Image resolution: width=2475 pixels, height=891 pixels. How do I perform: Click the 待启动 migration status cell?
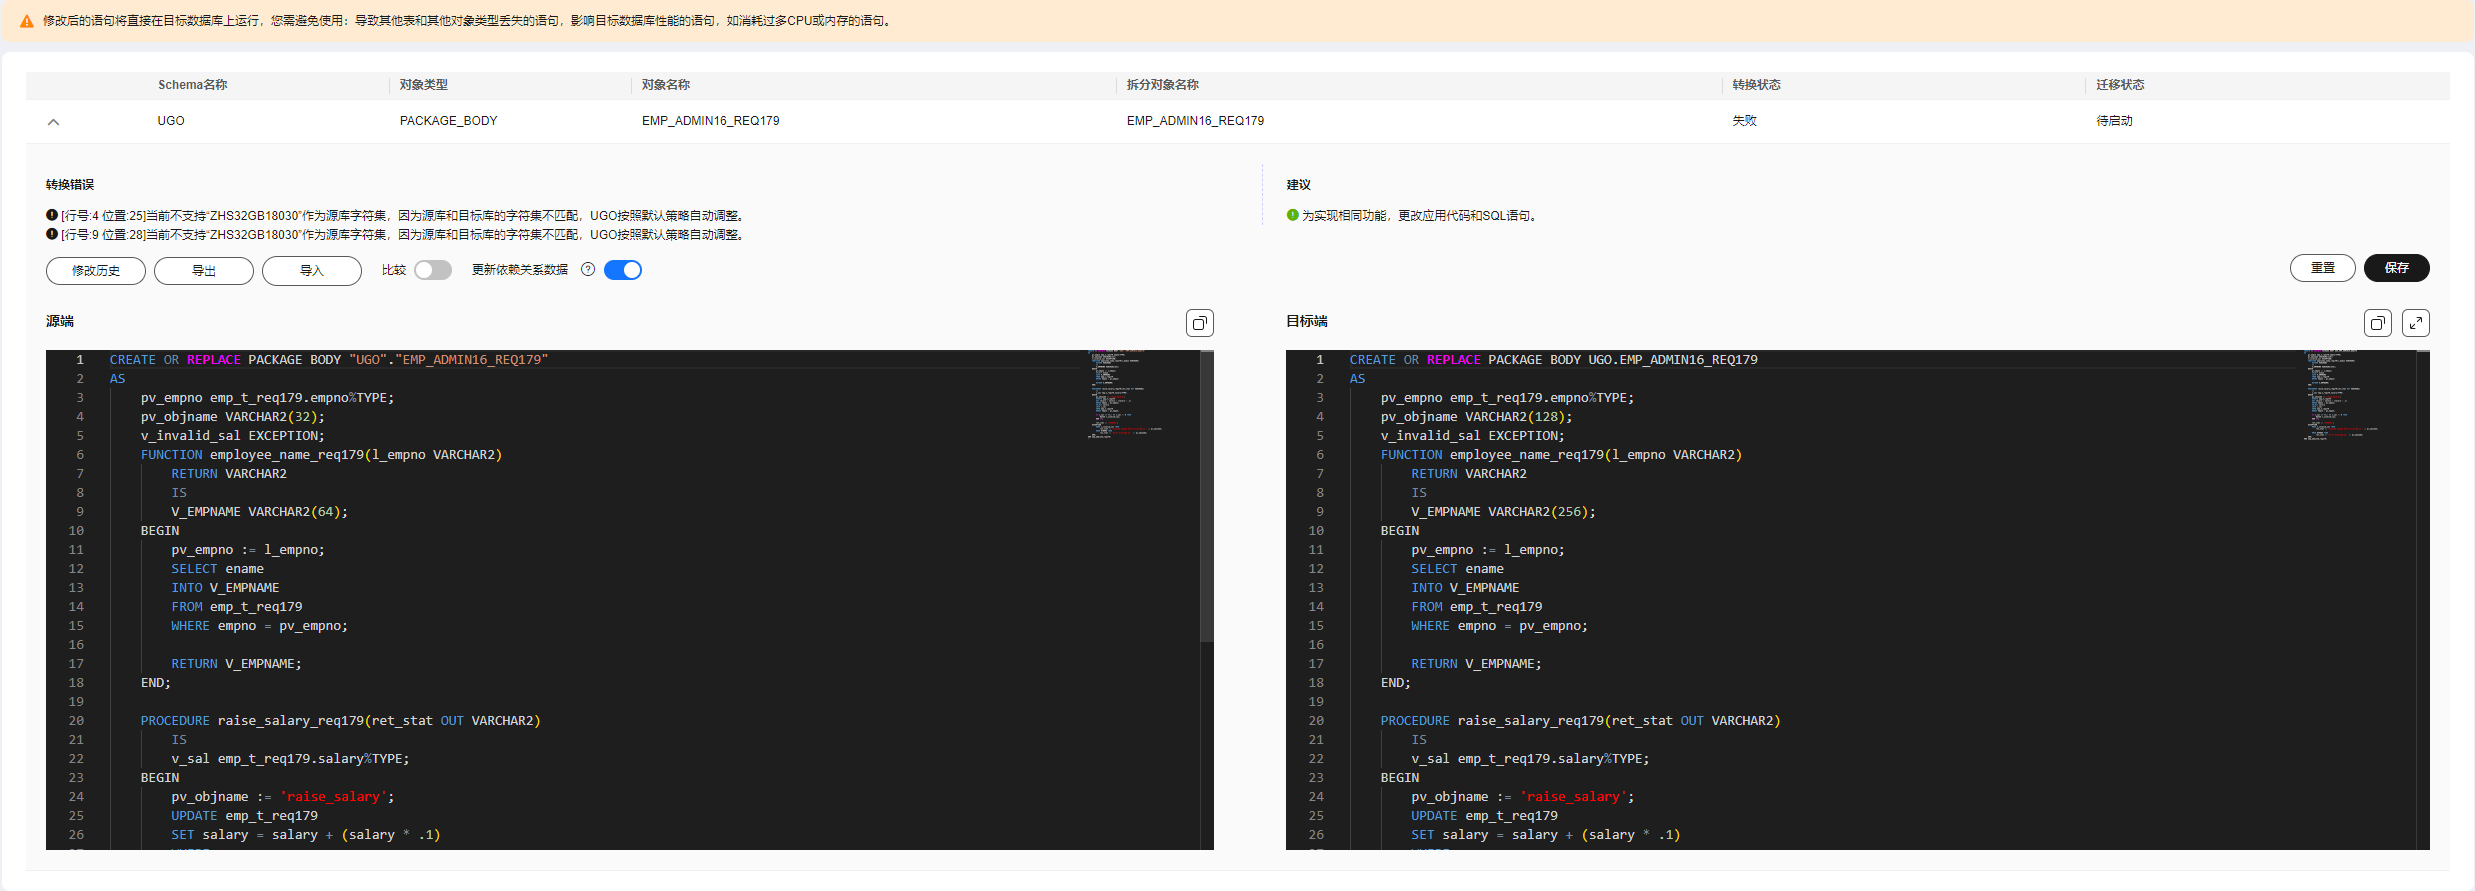click(x=2115, y=121)
